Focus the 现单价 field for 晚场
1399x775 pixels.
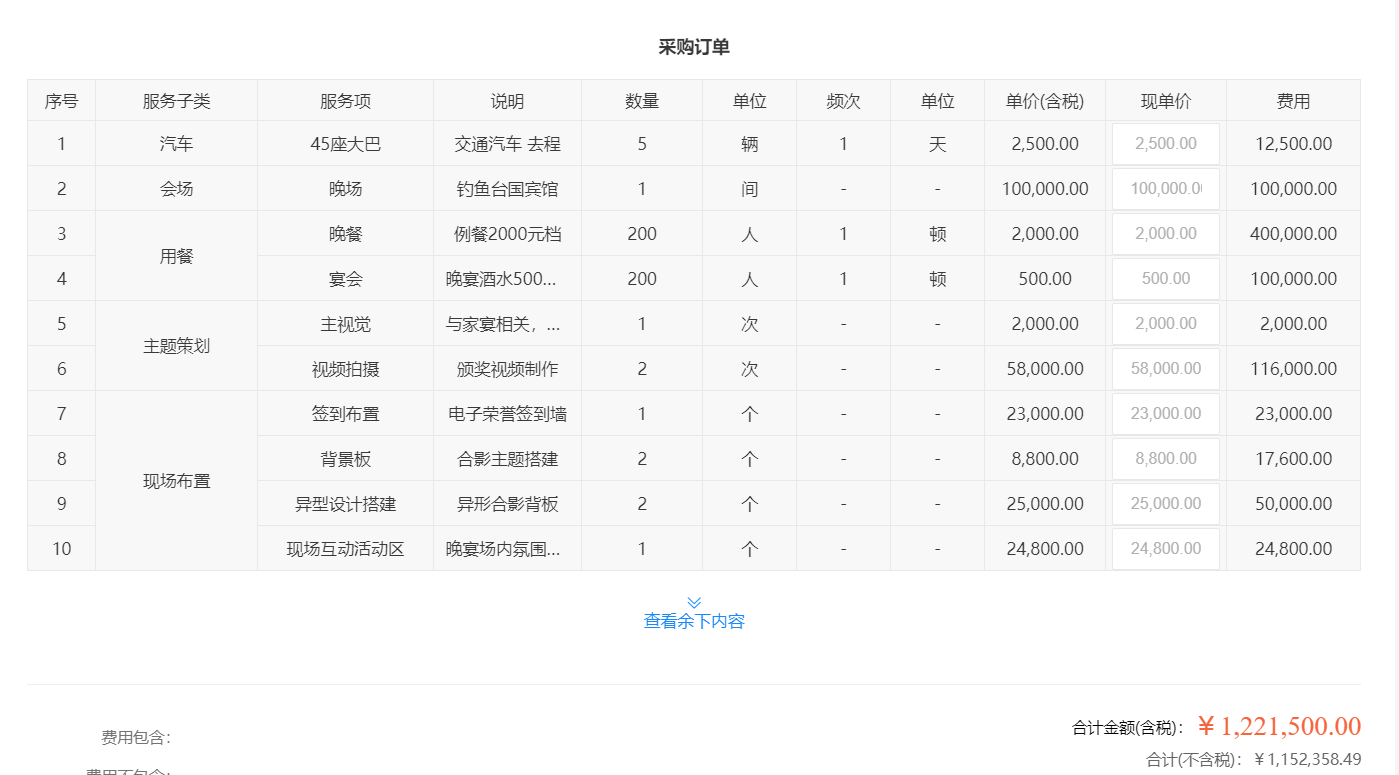tap(1165, 189)
